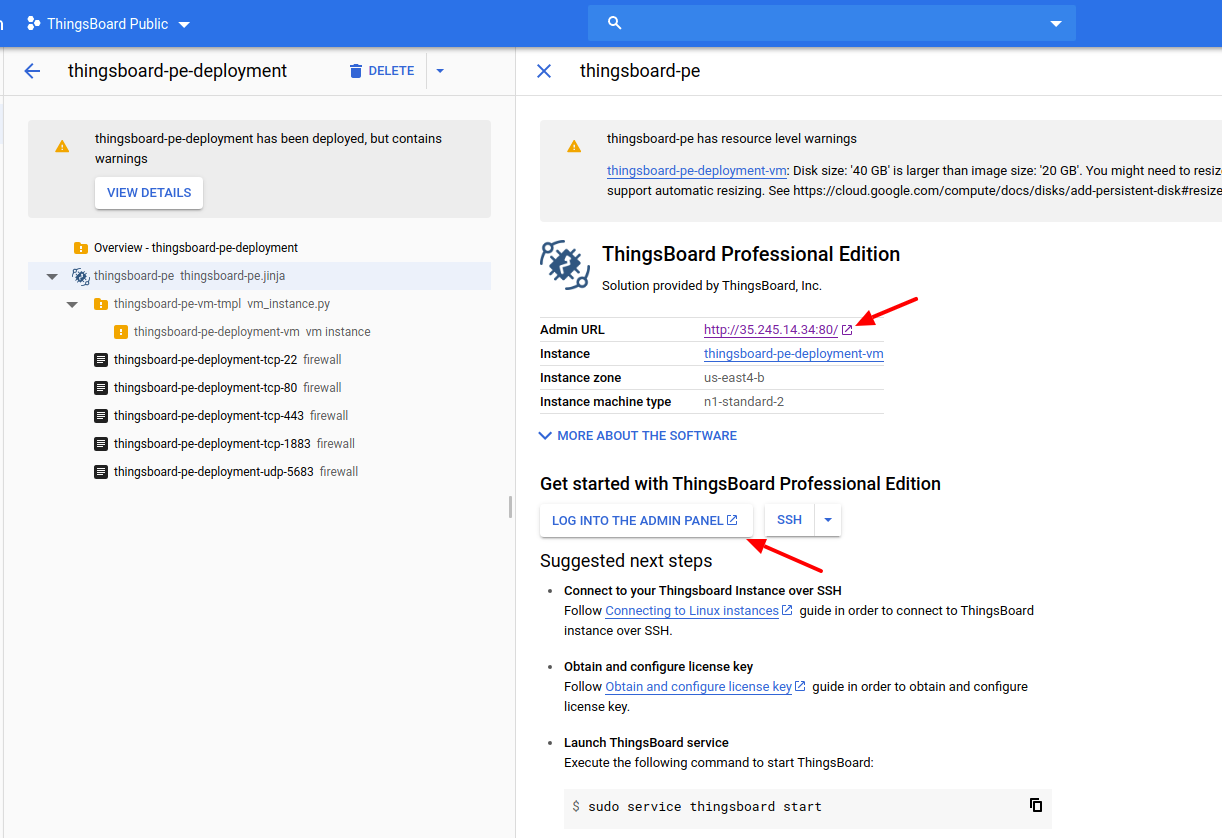1222x838 pixels.
Task: Expand MORE ABOUT THE SOFTWARE
Action: click(x=638, y=436)
